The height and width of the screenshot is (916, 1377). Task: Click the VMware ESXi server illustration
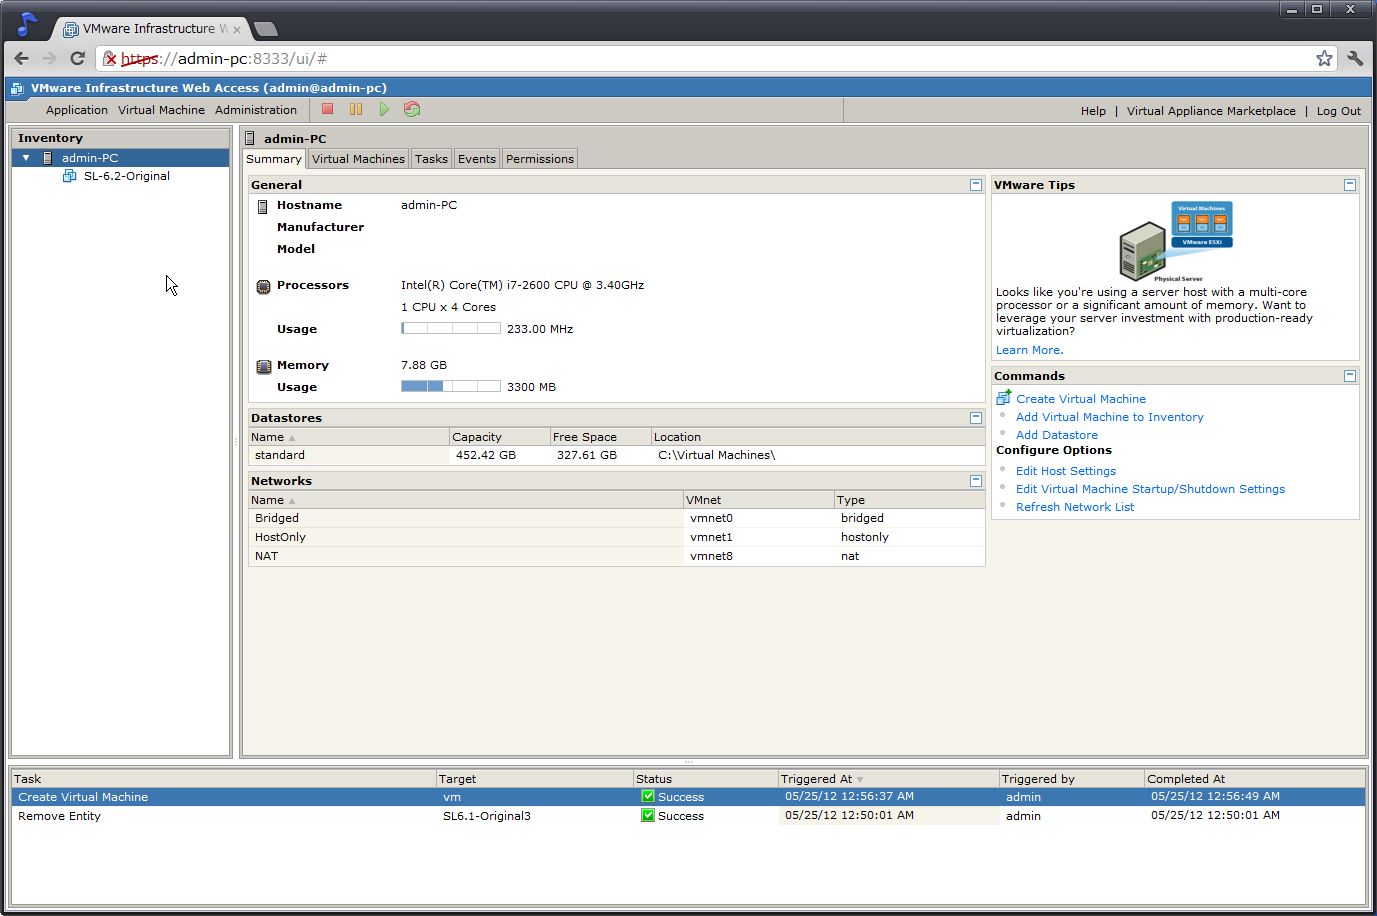coord(1176,242)
